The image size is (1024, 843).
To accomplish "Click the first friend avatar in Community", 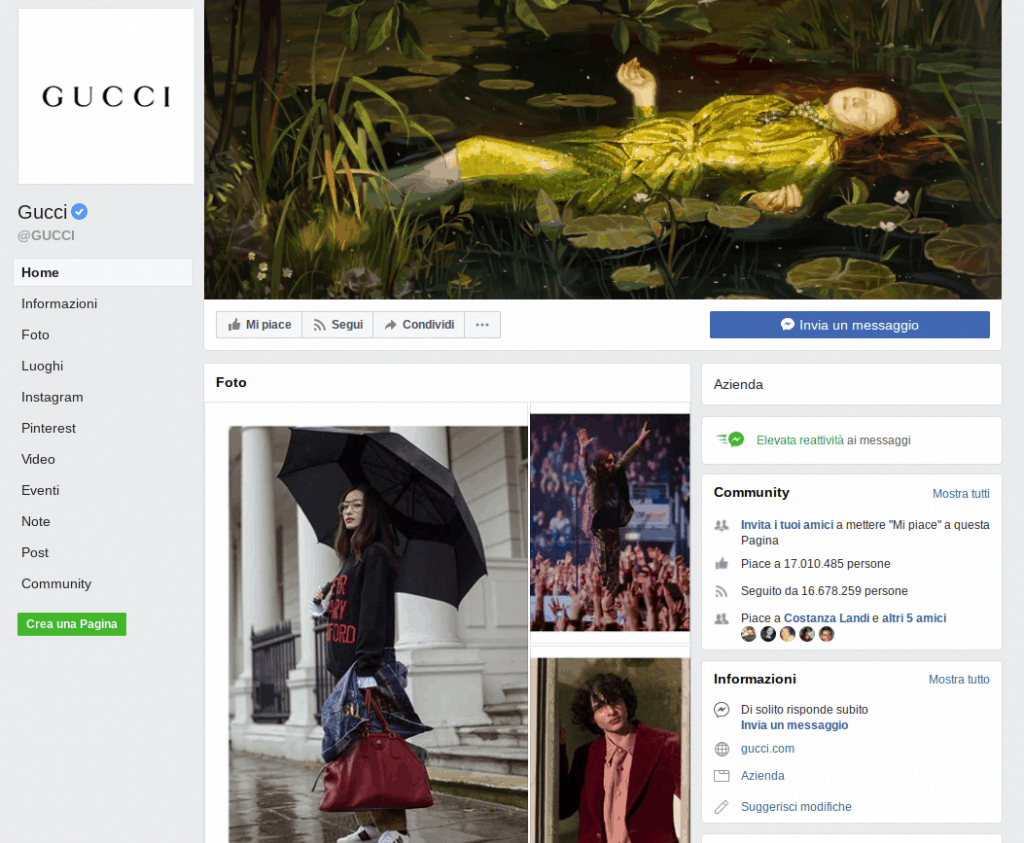I will tap(748, 634).
